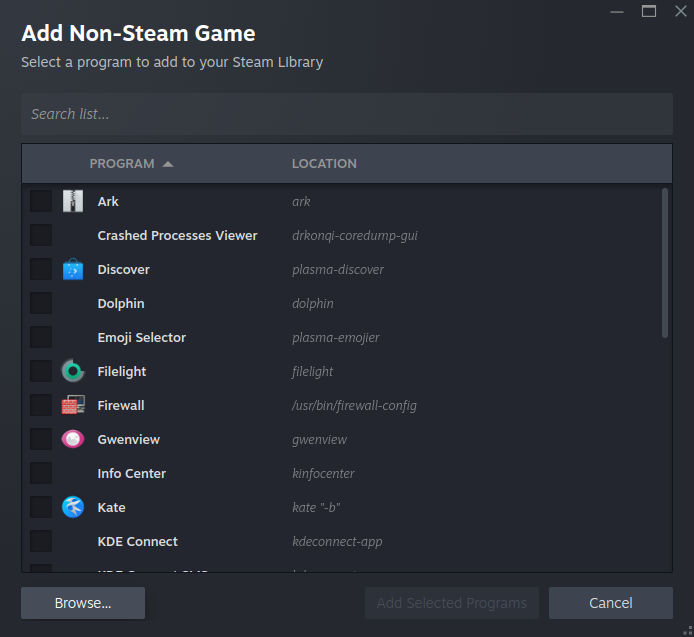This screenshot has width=694, height=637.
Task: Click the sort arrow beside PROGRAM
Action: [168, 163]
